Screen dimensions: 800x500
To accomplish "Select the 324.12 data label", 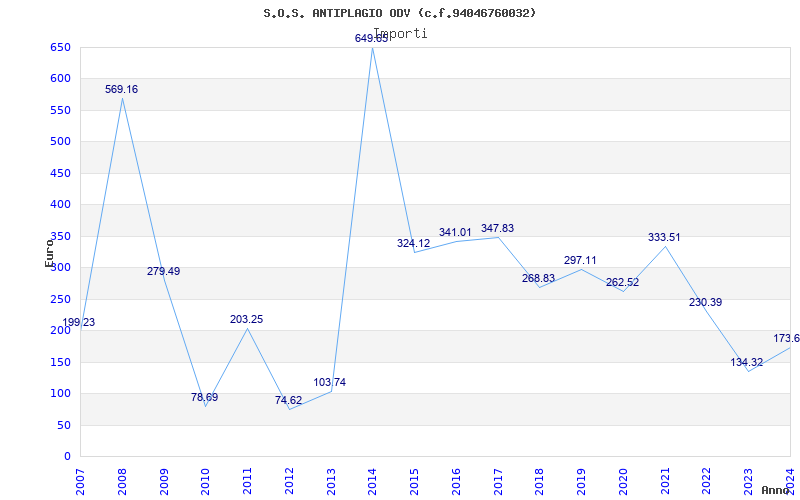I will click(x=413, y=243).
